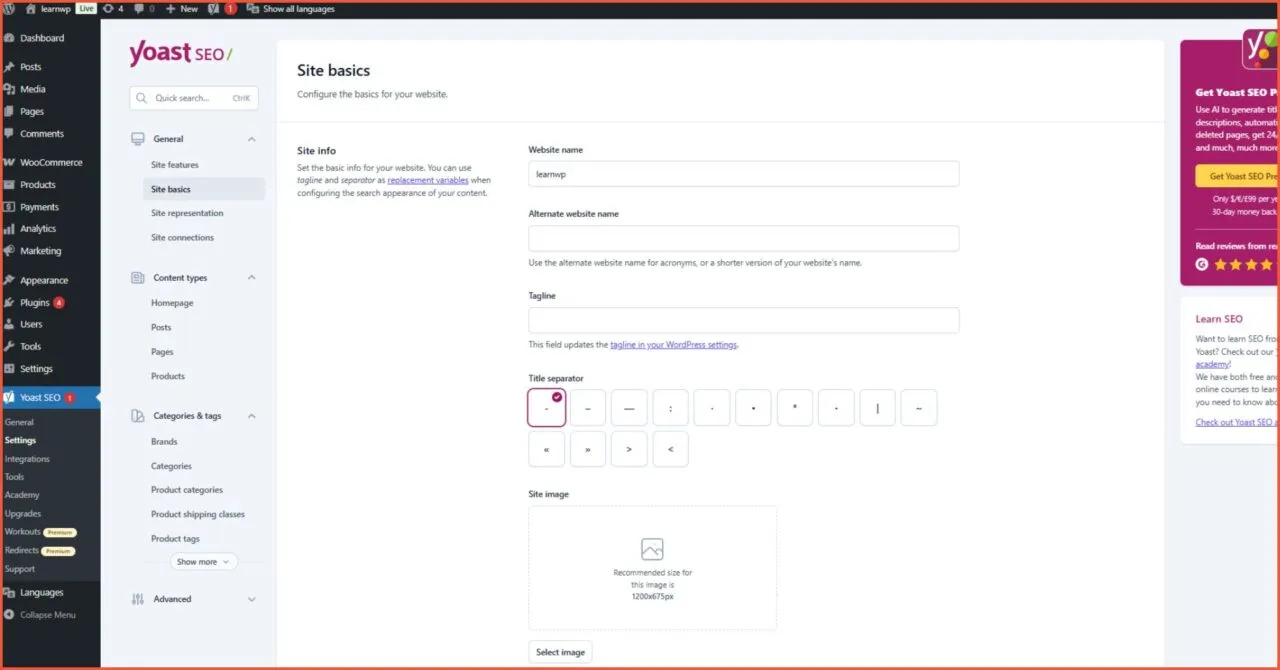Select the double-arrow « title separator

point(546,449)
